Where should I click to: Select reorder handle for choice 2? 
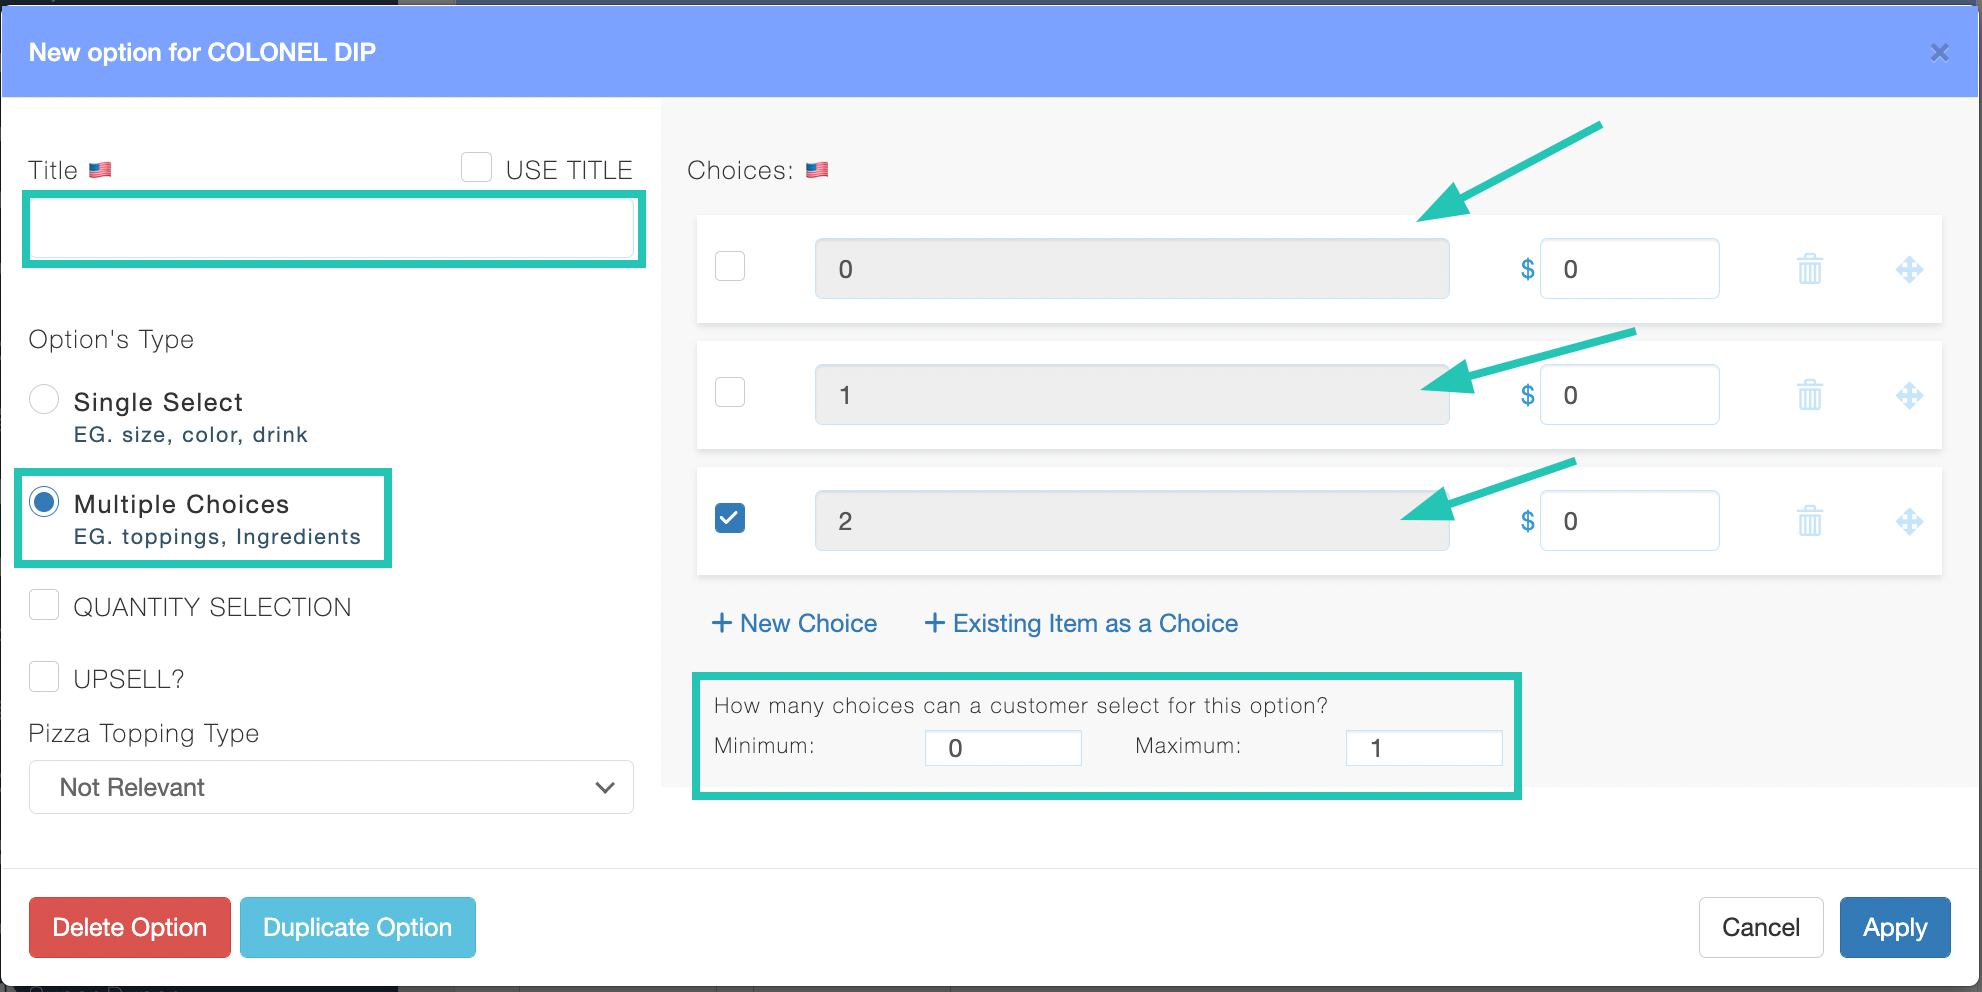pyautogui.click(x=1909, y=521)
